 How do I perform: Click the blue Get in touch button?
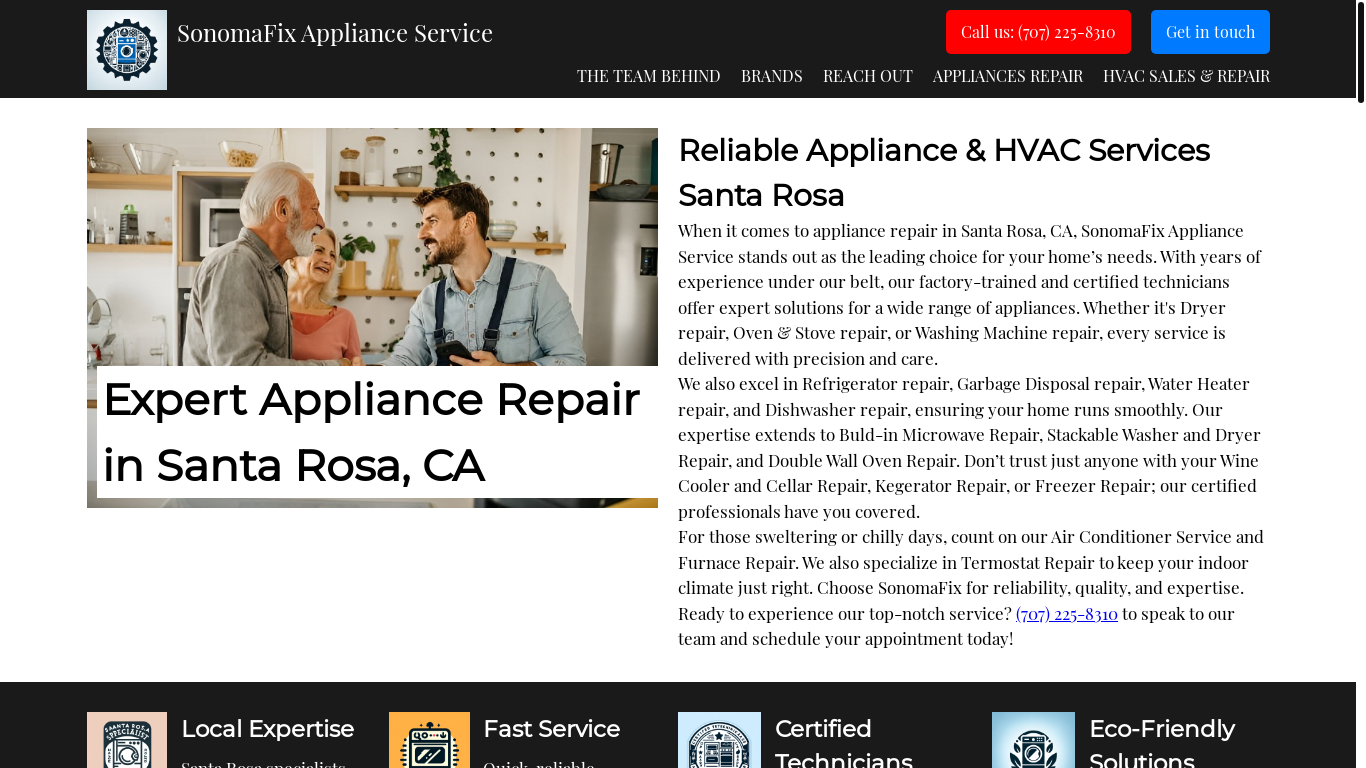click(x=1210, y=32)
